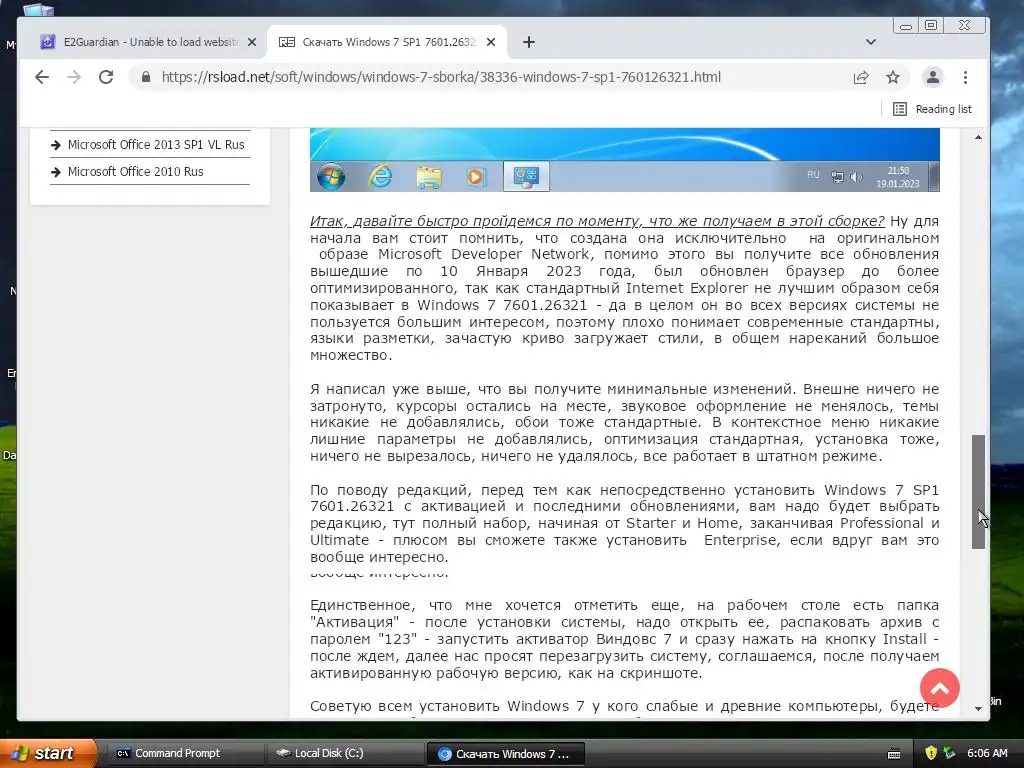
Task: Open the Microsoft Office 2013 SP1 VL Rus link
Action: (156, 144)
